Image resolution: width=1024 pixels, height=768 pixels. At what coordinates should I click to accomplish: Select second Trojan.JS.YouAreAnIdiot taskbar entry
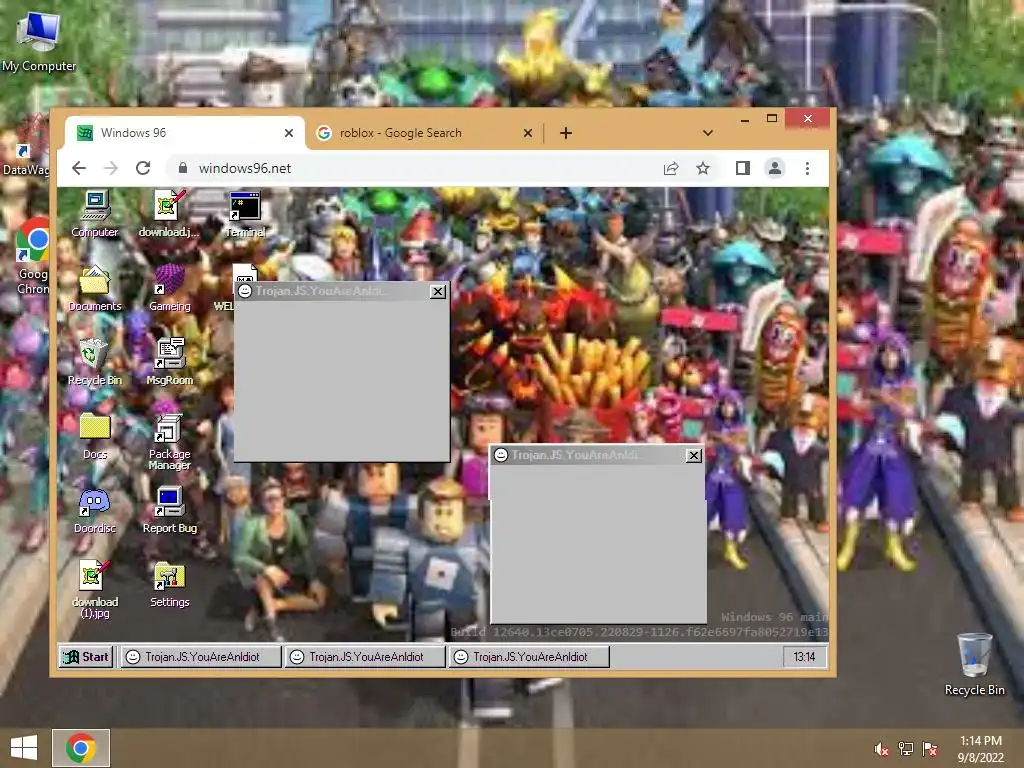coord(365,657)
